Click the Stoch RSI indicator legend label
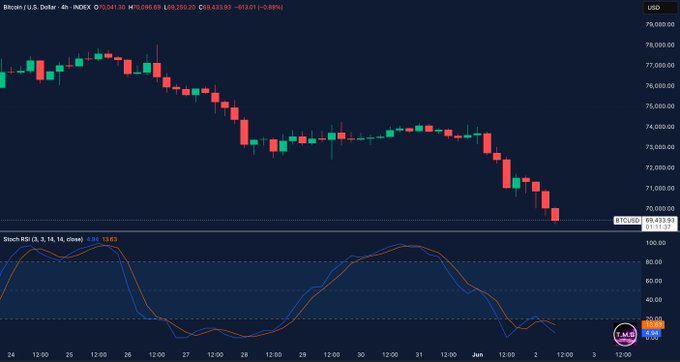The image size is (680, 362). click(43, 239)
